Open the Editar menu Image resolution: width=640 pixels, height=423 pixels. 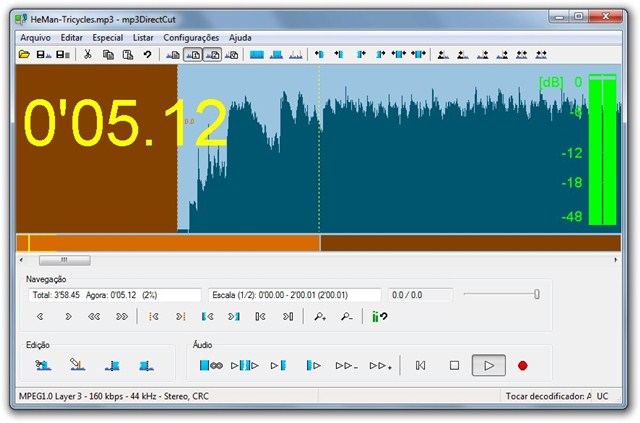tap(71, 38)
